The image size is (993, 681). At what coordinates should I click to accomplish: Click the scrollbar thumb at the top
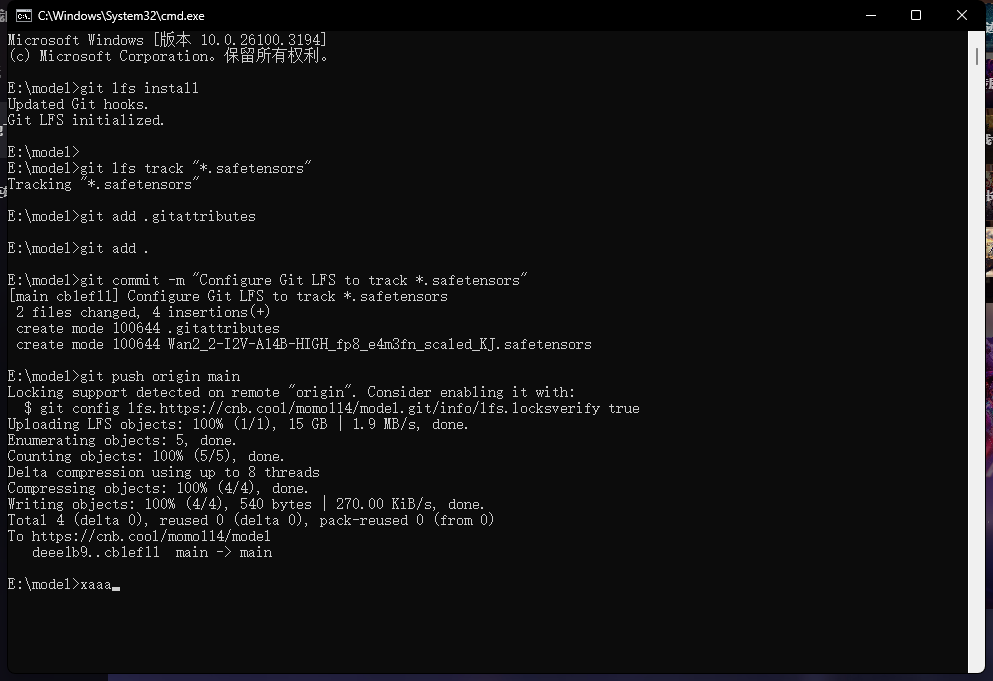tap(977, 50)
